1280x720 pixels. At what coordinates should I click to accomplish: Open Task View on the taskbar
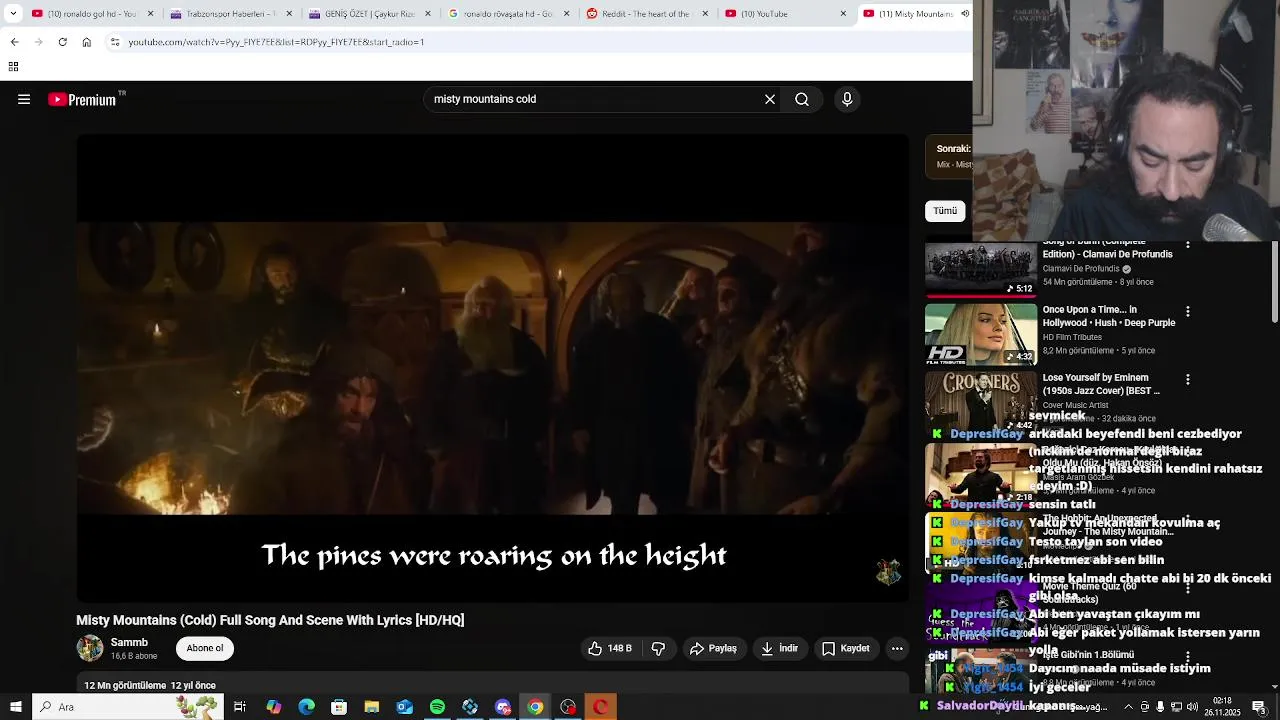(240, 707)
